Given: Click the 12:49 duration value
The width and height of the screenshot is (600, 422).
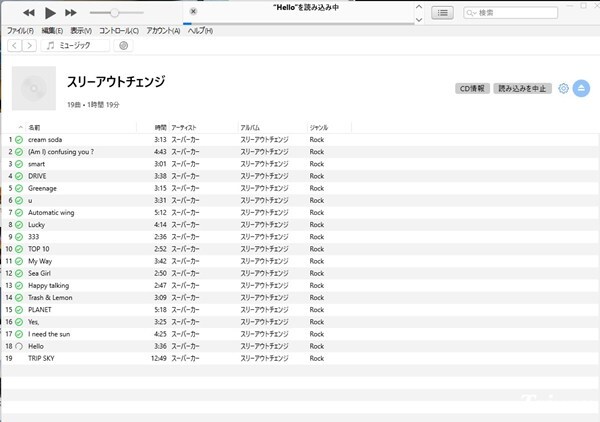Looking at the screenshot, I should point(159,358).
